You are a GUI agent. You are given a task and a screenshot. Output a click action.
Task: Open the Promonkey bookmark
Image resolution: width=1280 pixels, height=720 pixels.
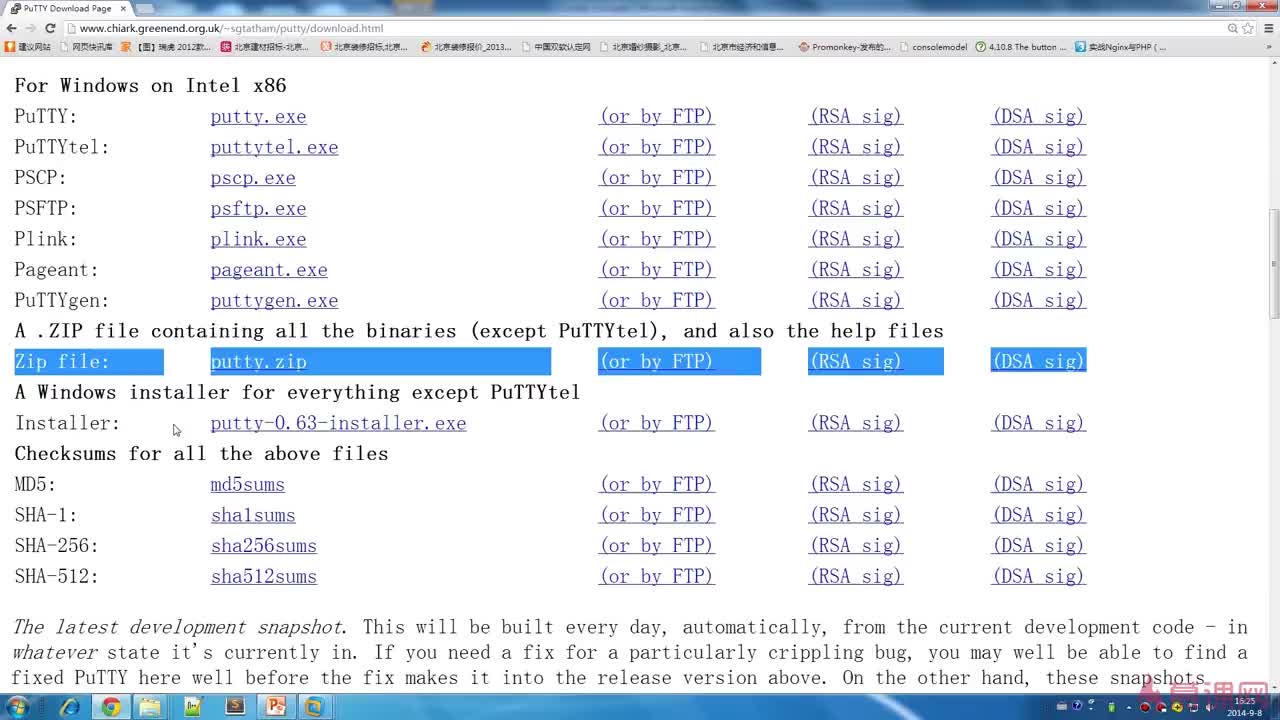[x=845, y=46]
